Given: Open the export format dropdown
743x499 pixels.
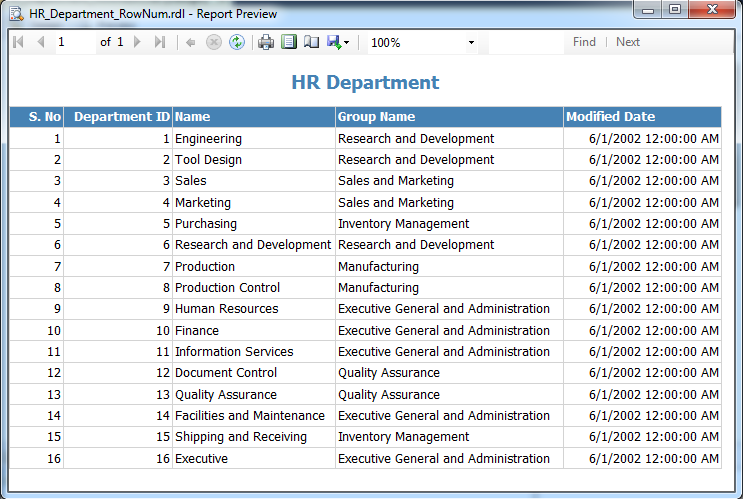Looking at the screenshot, I should [x=338, y=42].
